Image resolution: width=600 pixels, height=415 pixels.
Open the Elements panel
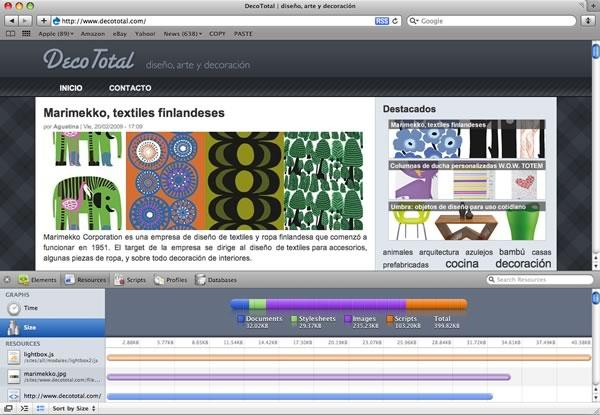click(x=38, y=280)
